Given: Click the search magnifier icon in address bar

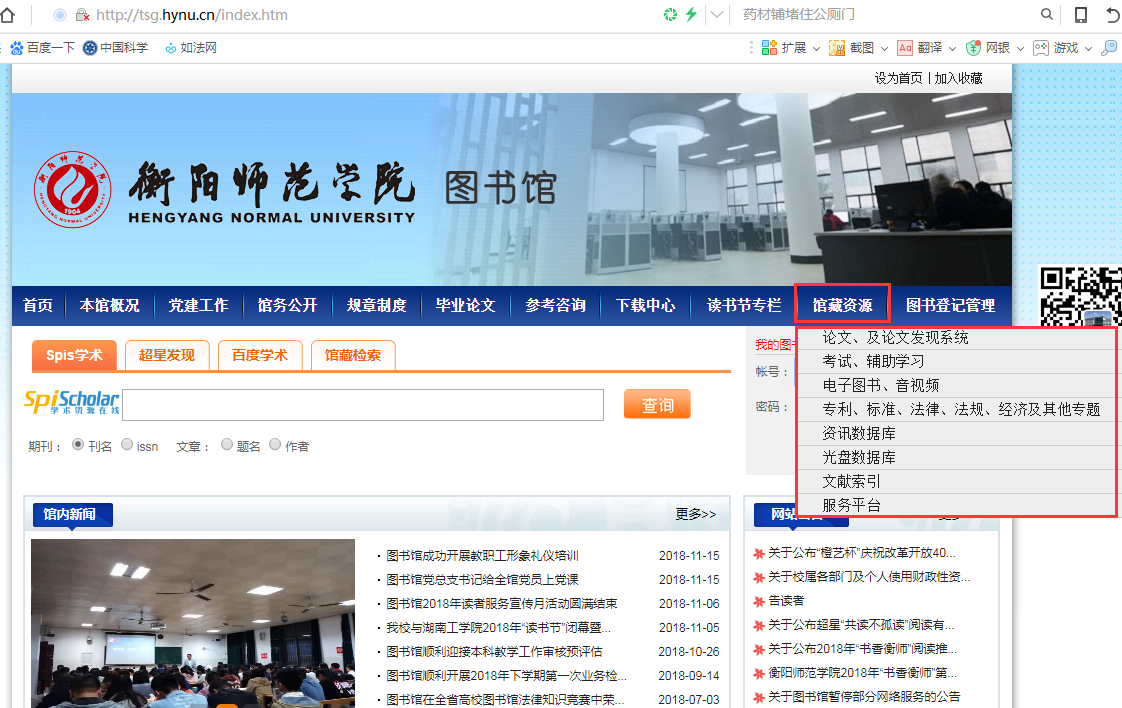Looking at the screenshot, I should (1046, 14).
